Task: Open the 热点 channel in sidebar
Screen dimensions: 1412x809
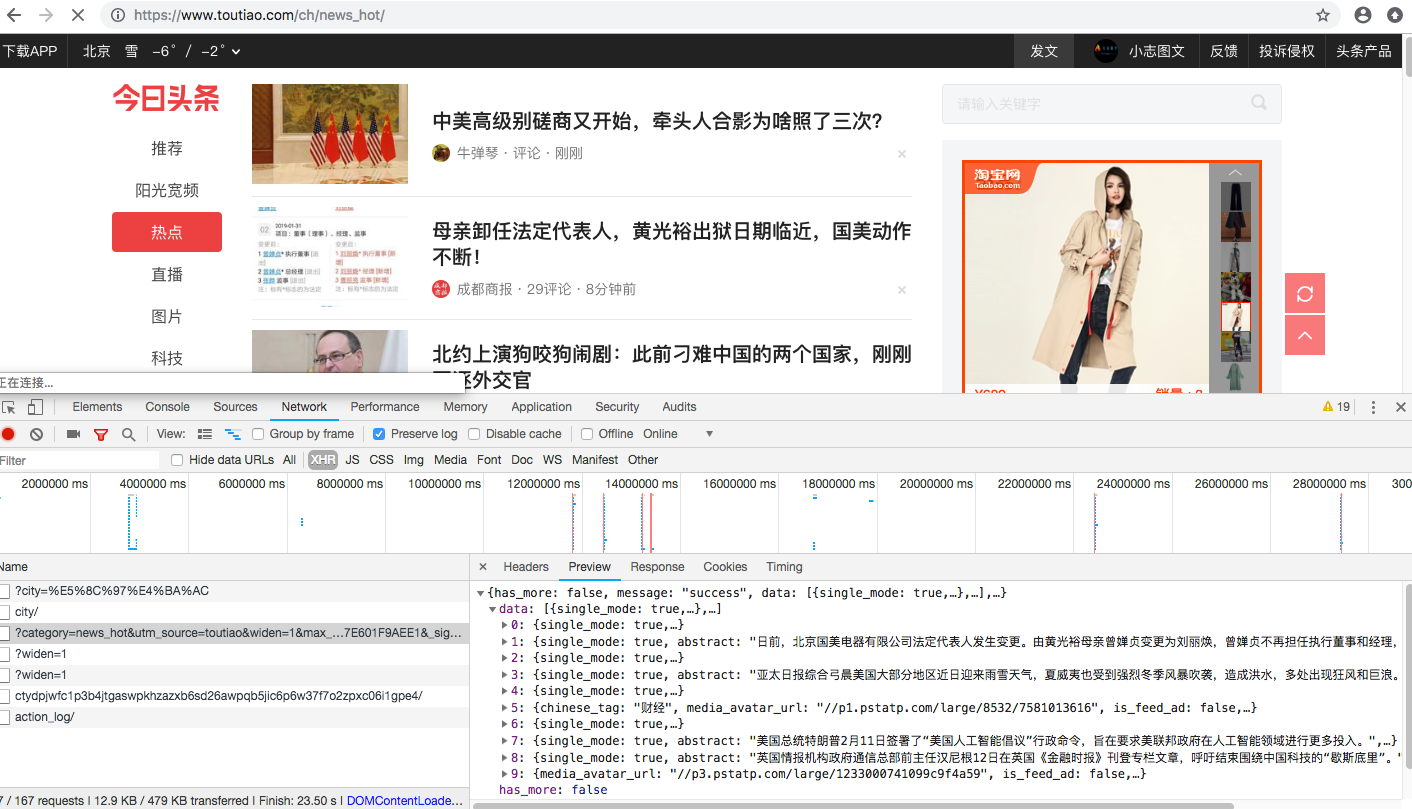Action: (167, 232)
